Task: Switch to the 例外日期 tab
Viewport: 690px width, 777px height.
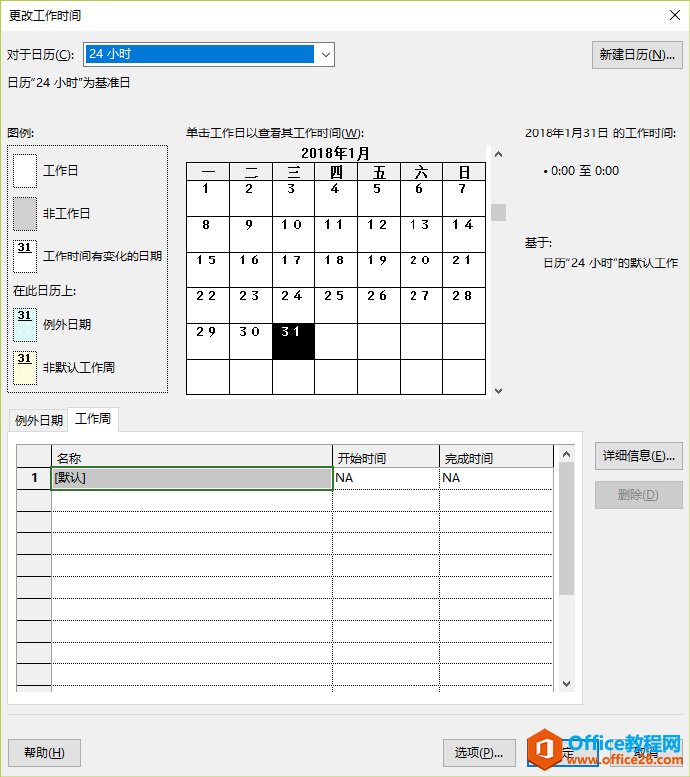Action: pyautogui.click(x=39, y=420)
